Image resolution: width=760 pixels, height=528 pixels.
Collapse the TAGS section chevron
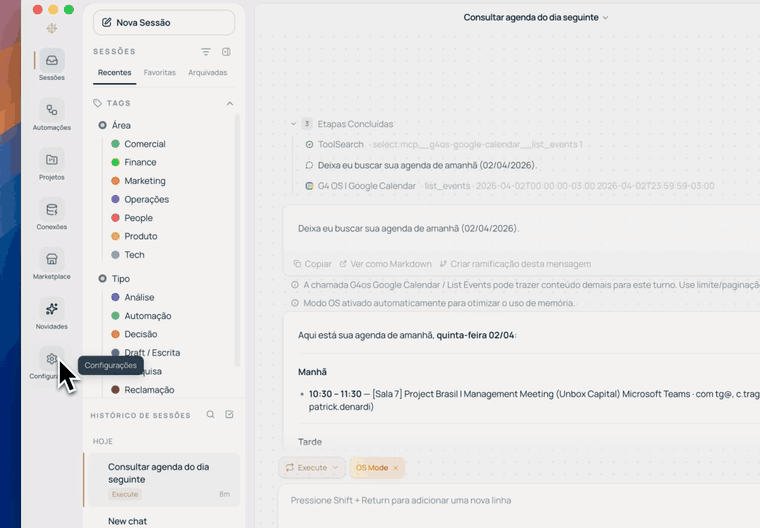[230, 103]
